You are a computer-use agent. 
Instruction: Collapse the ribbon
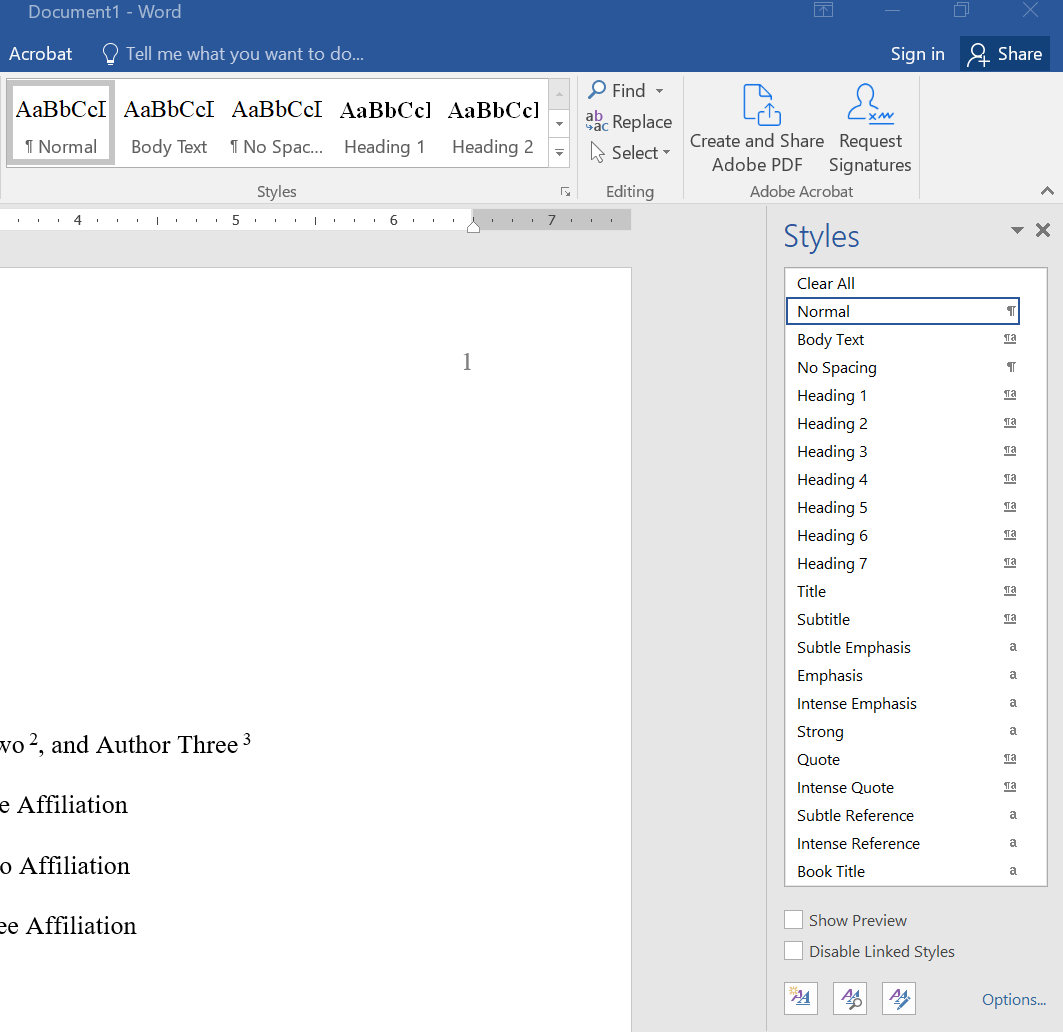pos(1047,191)
